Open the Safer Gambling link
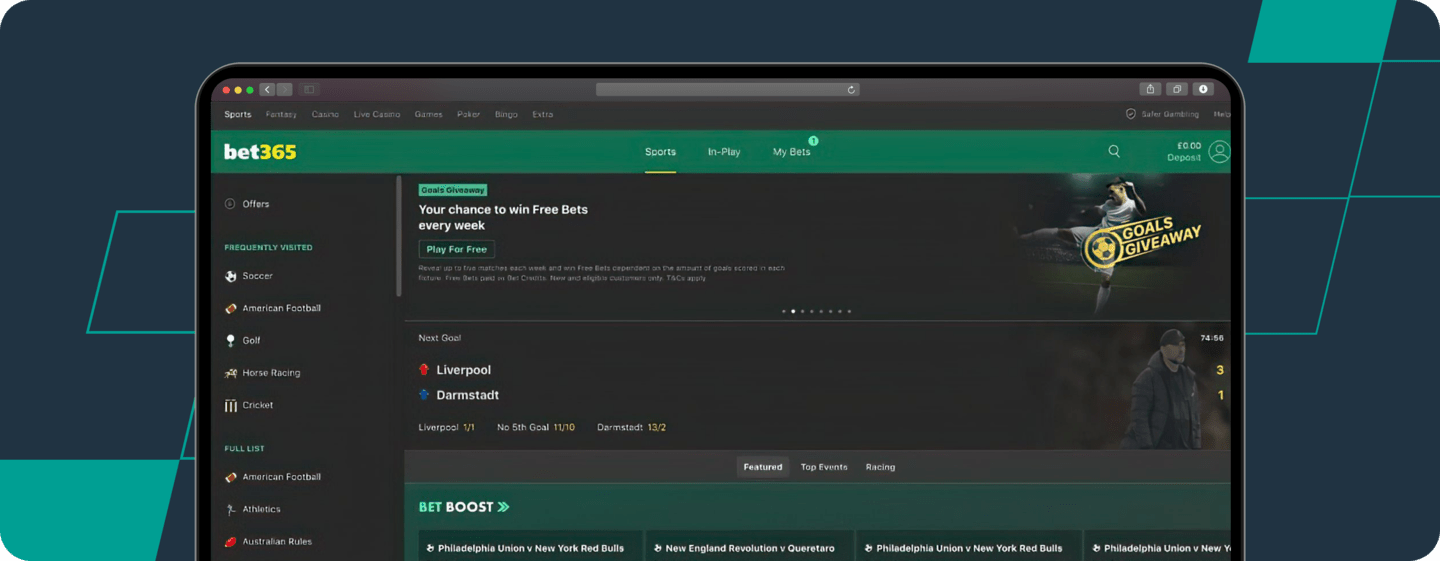The image size is (1440, 561). coord(1170,114)
